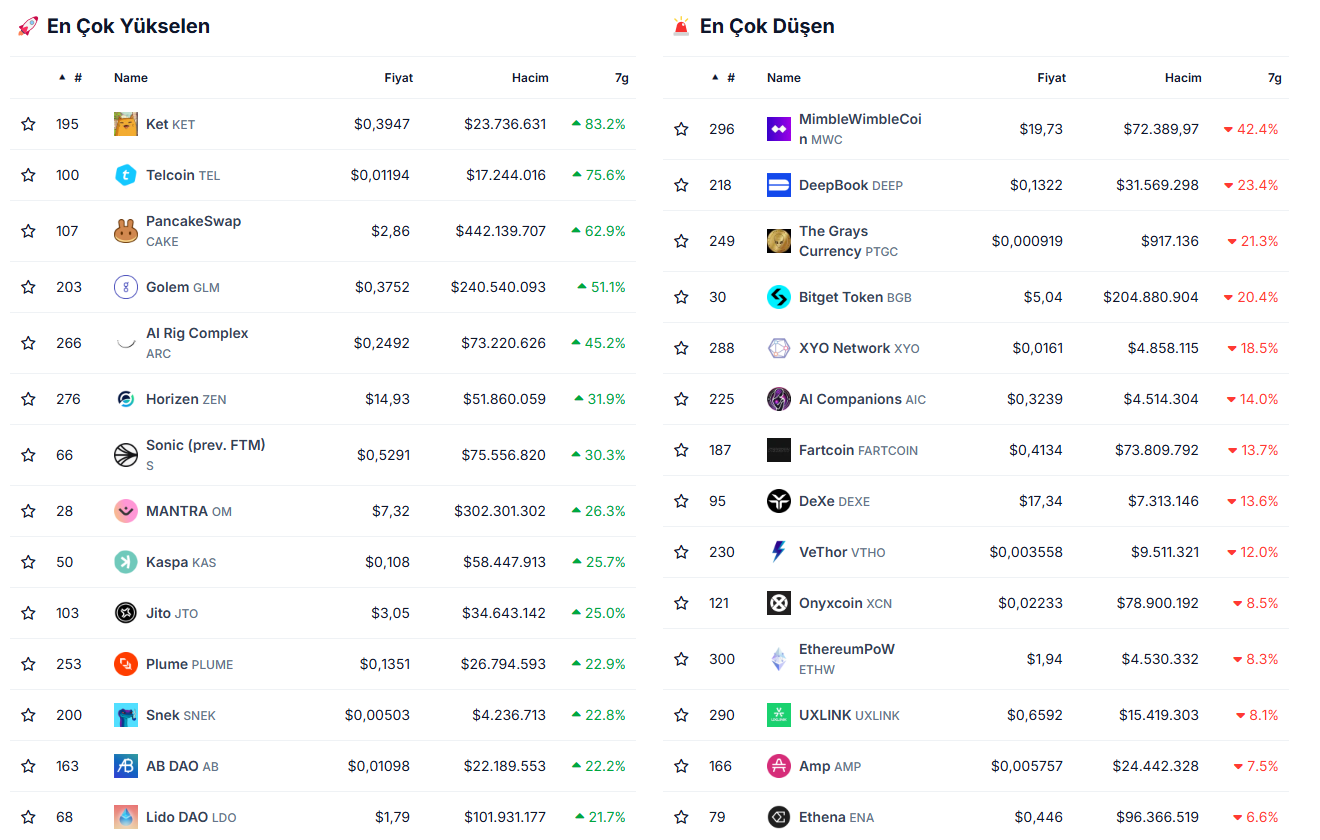
Task: Star Ket to add to watchlist
Action: click(x=28, y=124)
